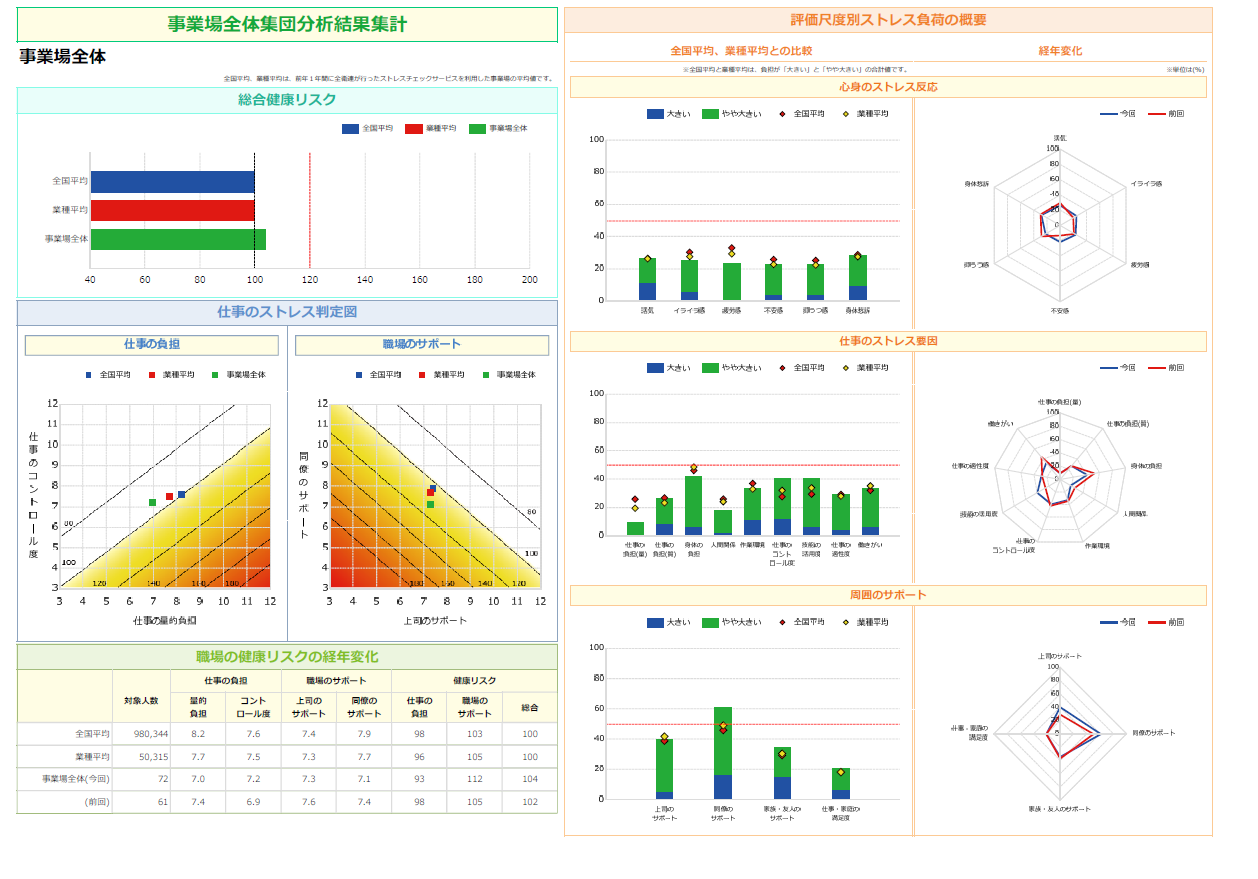Viewport: 1258px width, 879px height.
Task: Select the green 事業場全体 bar in 総合健康リスク chart
Action: click(178, 239)
